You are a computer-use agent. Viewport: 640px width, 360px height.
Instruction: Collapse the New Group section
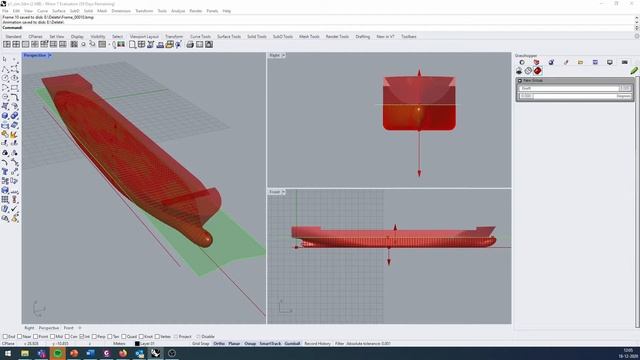[x=520, y=81]
